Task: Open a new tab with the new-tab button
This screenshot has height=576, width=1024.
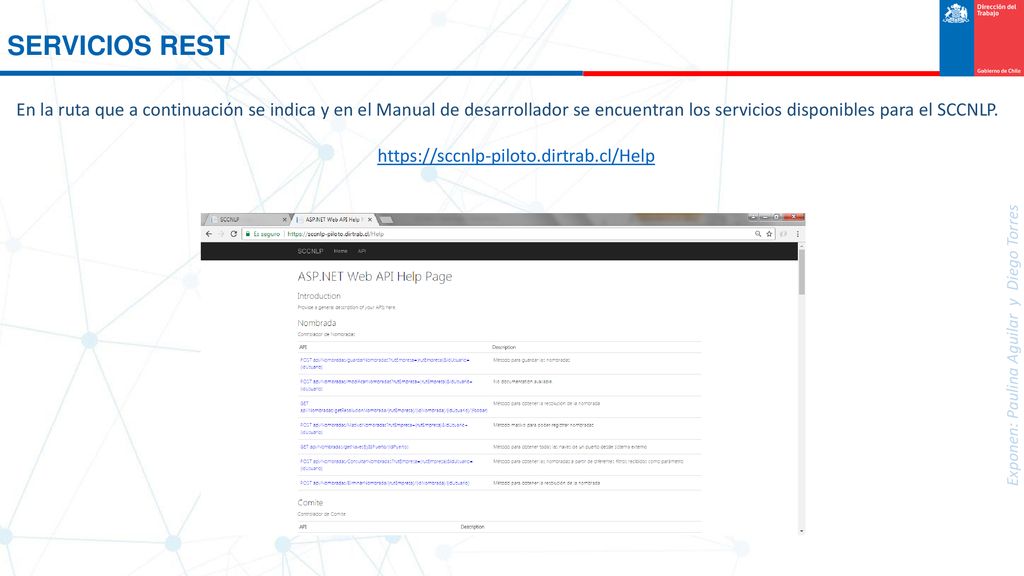Action: point(386,220)
